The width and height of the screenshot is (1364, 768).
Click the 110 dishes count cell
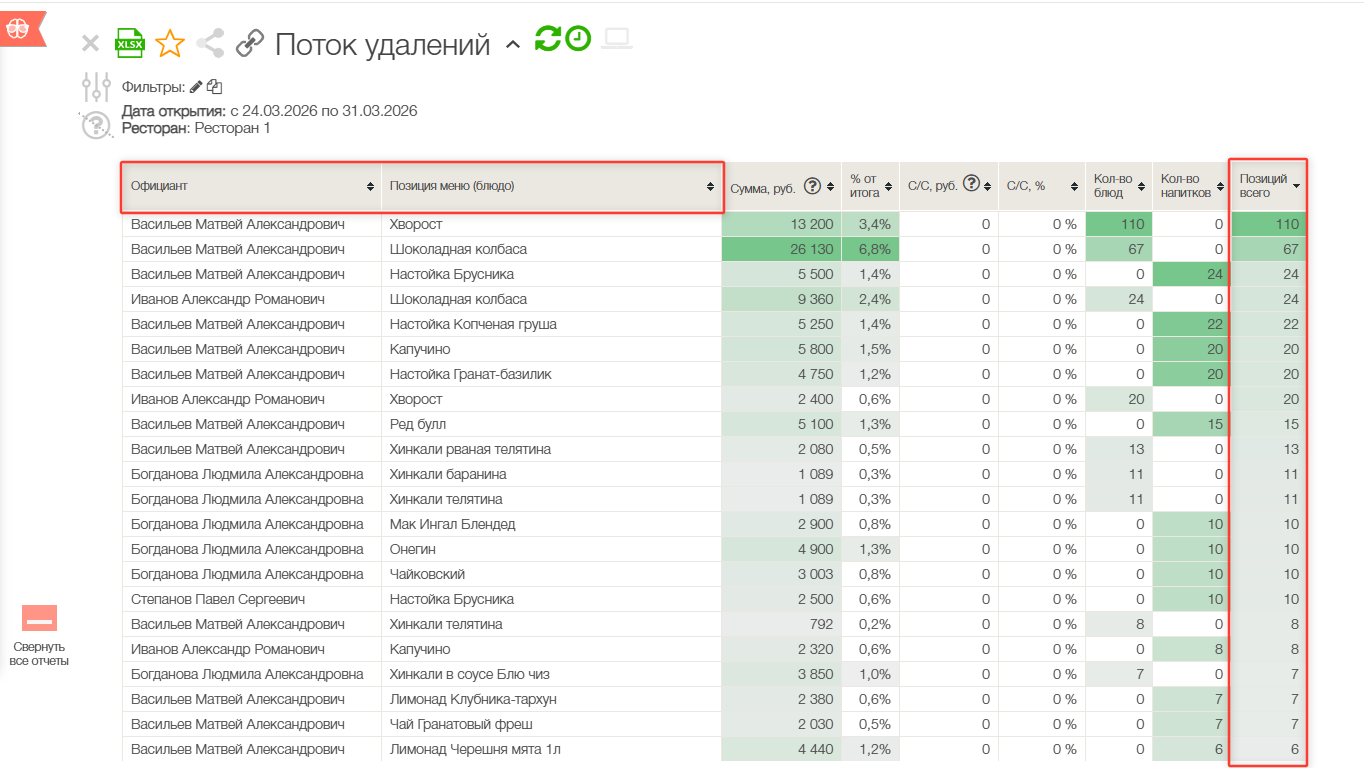point(1119,224)
